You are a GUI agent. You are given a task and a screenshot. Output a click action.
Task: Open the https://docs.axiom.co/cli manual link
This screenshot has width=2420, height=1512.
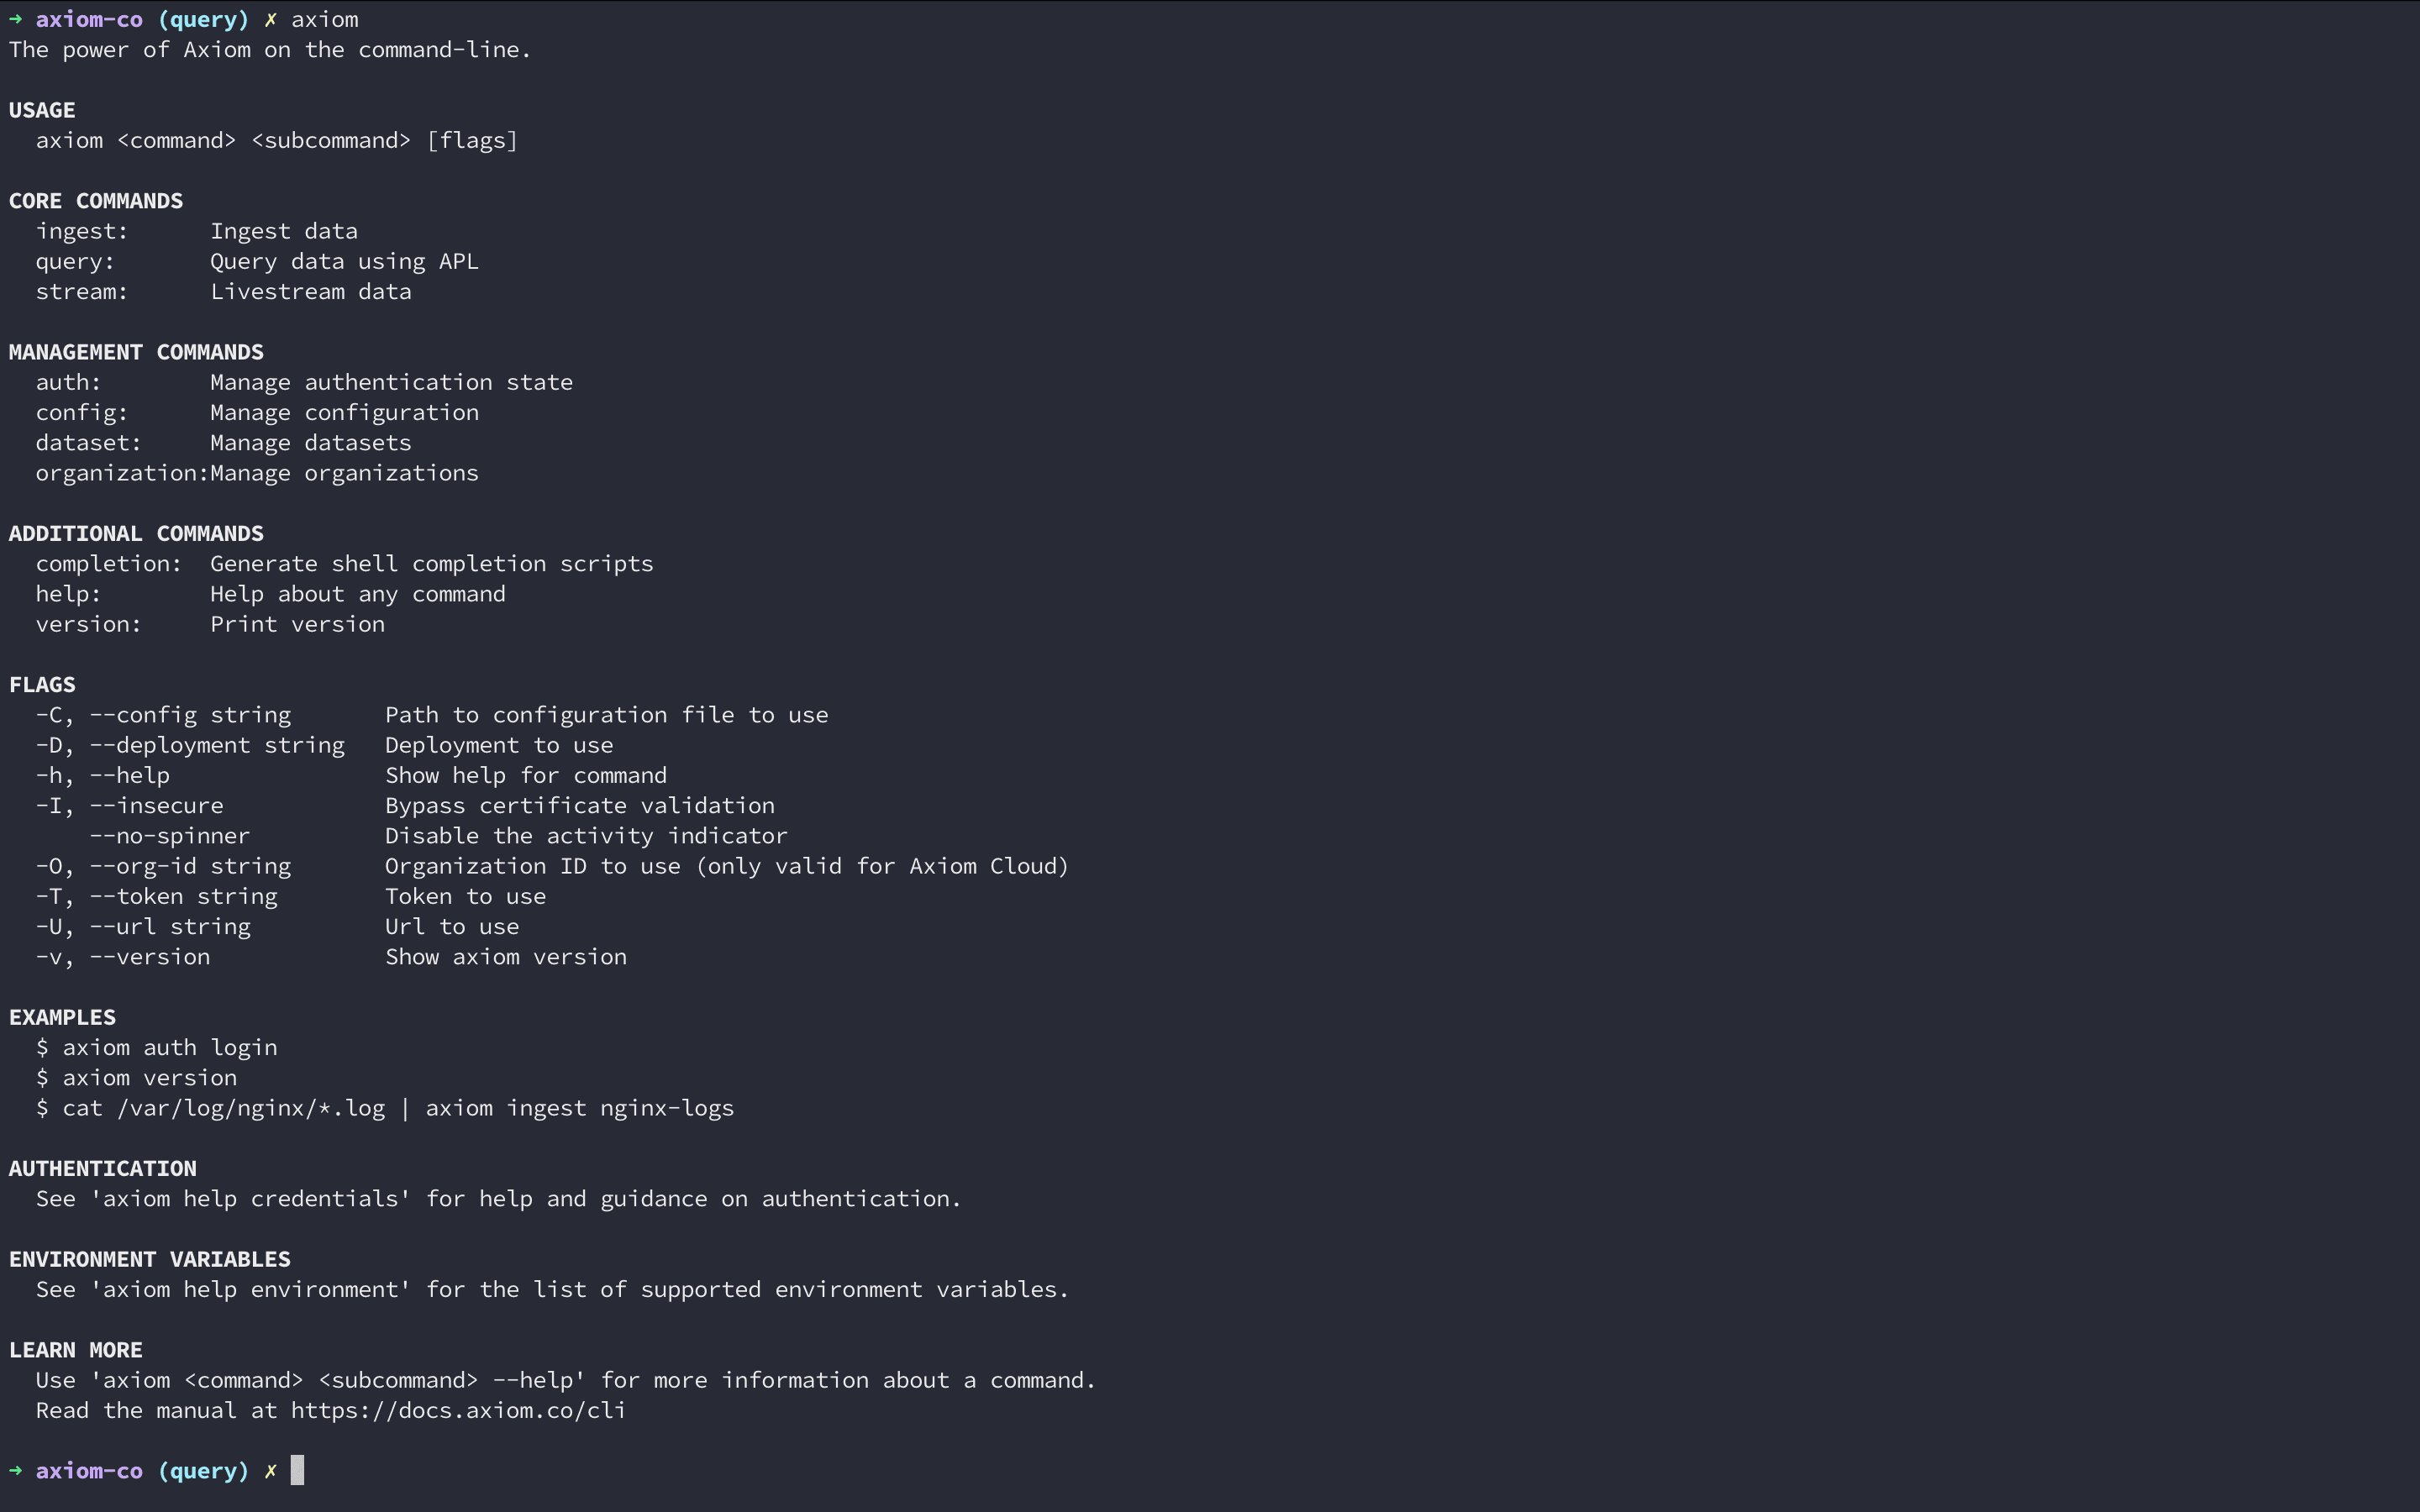(458, 1411)
